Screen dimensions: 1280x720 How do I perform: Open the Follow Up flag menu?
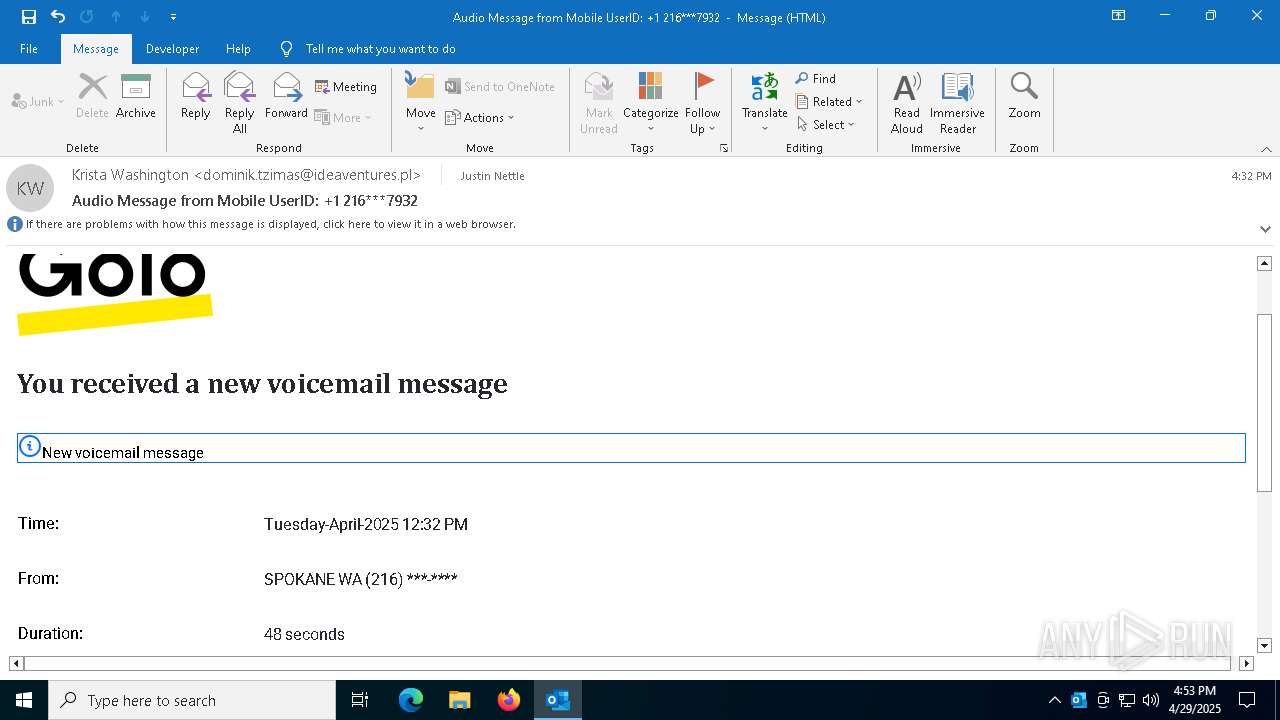click(x=703, y=103)
